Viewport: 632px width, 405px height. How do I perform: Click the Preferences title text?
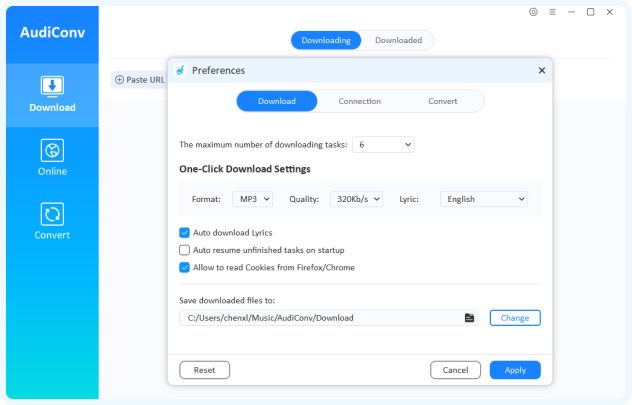(x=218, y=71)
